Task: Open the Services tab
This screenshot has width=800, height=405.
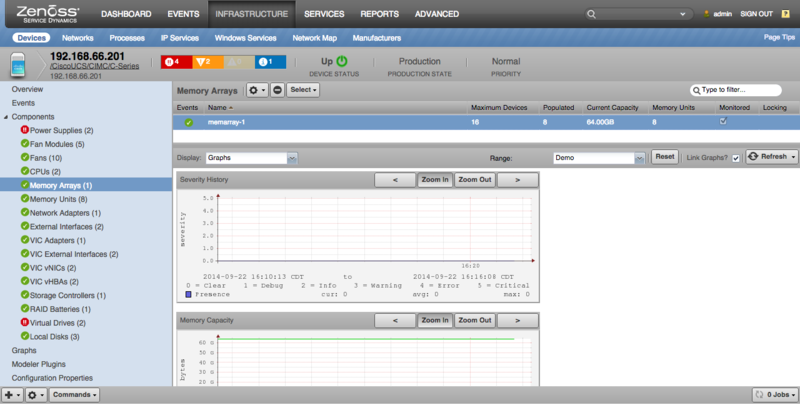Action: 324,14
